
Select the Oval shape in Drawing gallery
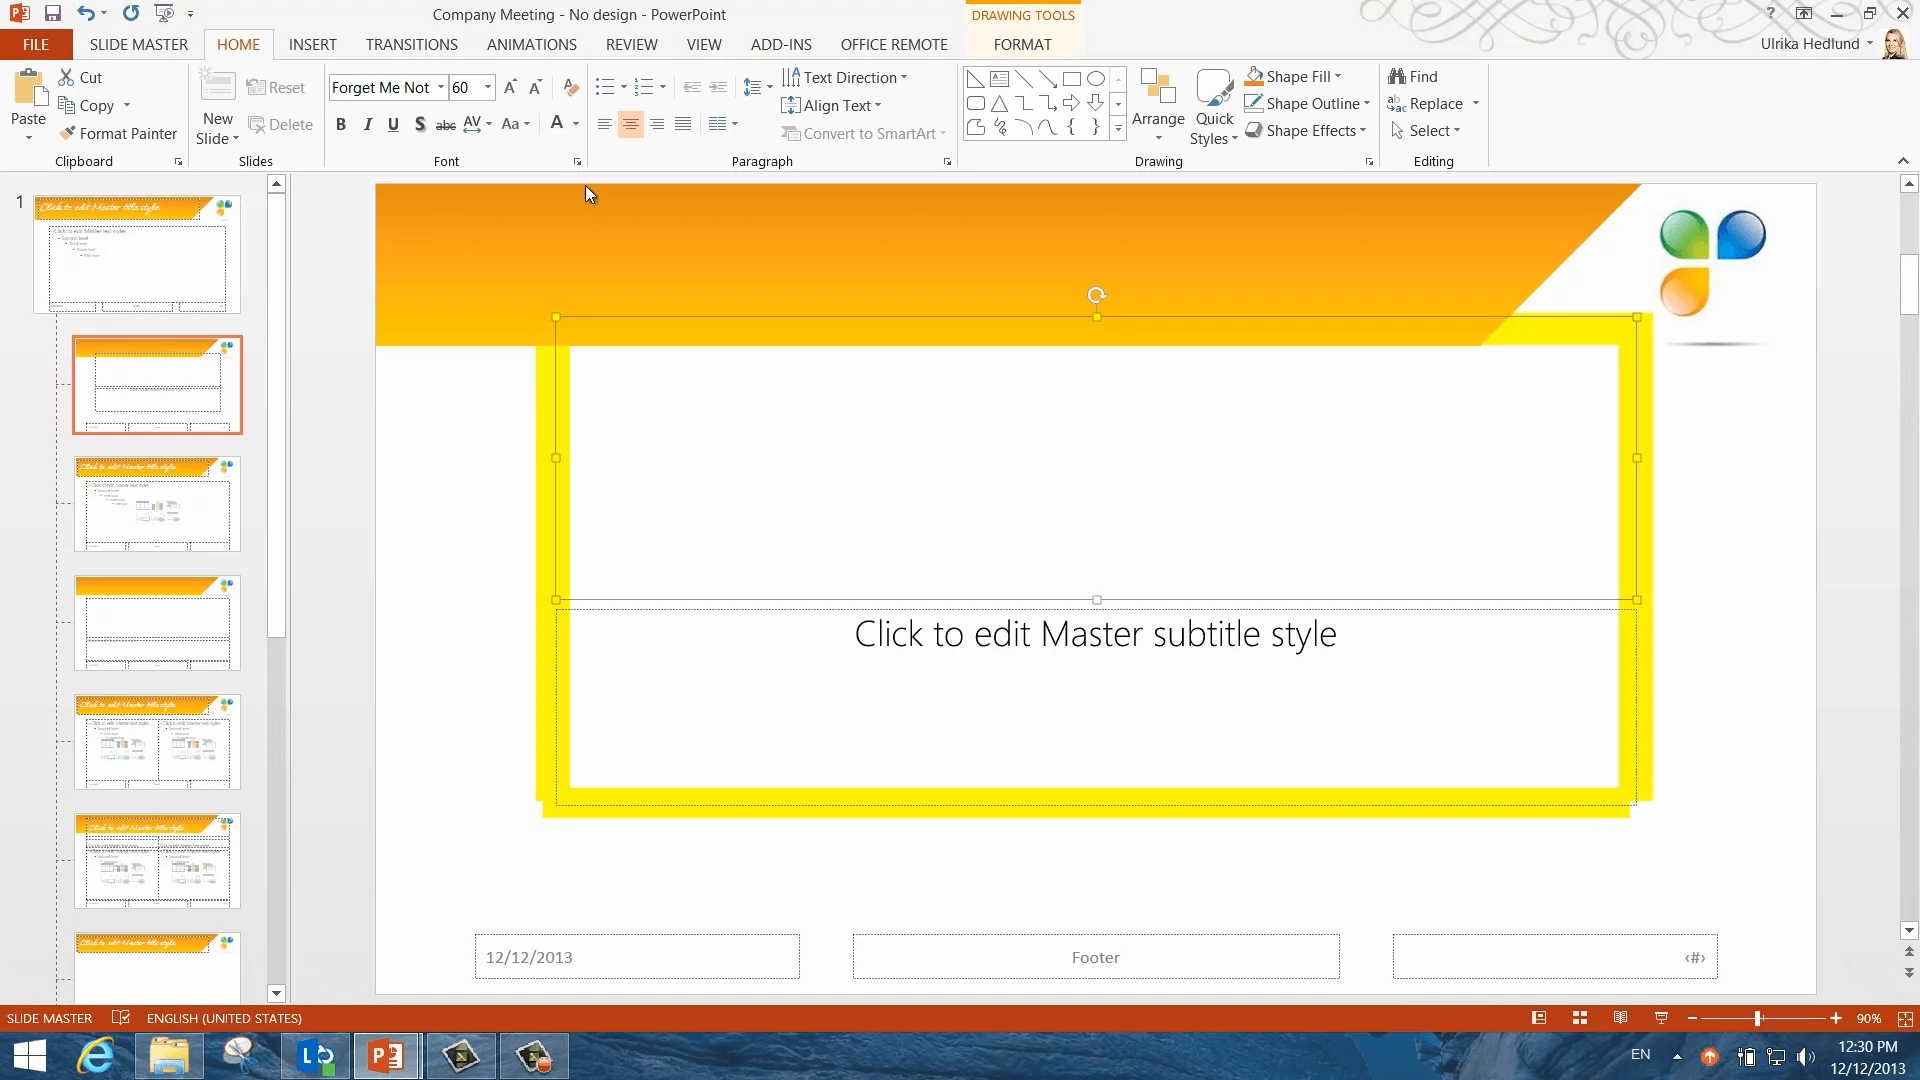[x=1095, y=78]
